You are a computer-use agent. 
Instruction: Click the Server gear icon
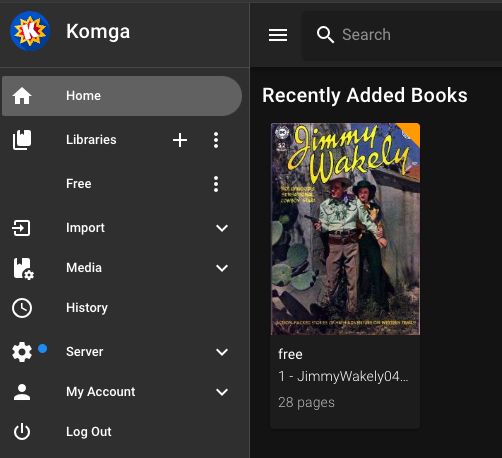pyautogui.click(x=22, y=352)
